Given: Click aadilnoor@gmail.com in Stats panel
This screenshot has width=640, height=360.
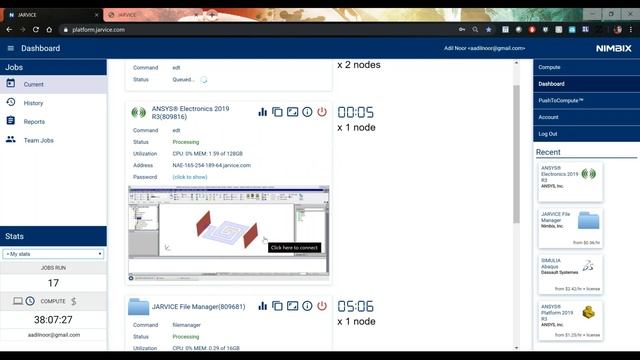Looking at the screenshot, I should 54,335.
